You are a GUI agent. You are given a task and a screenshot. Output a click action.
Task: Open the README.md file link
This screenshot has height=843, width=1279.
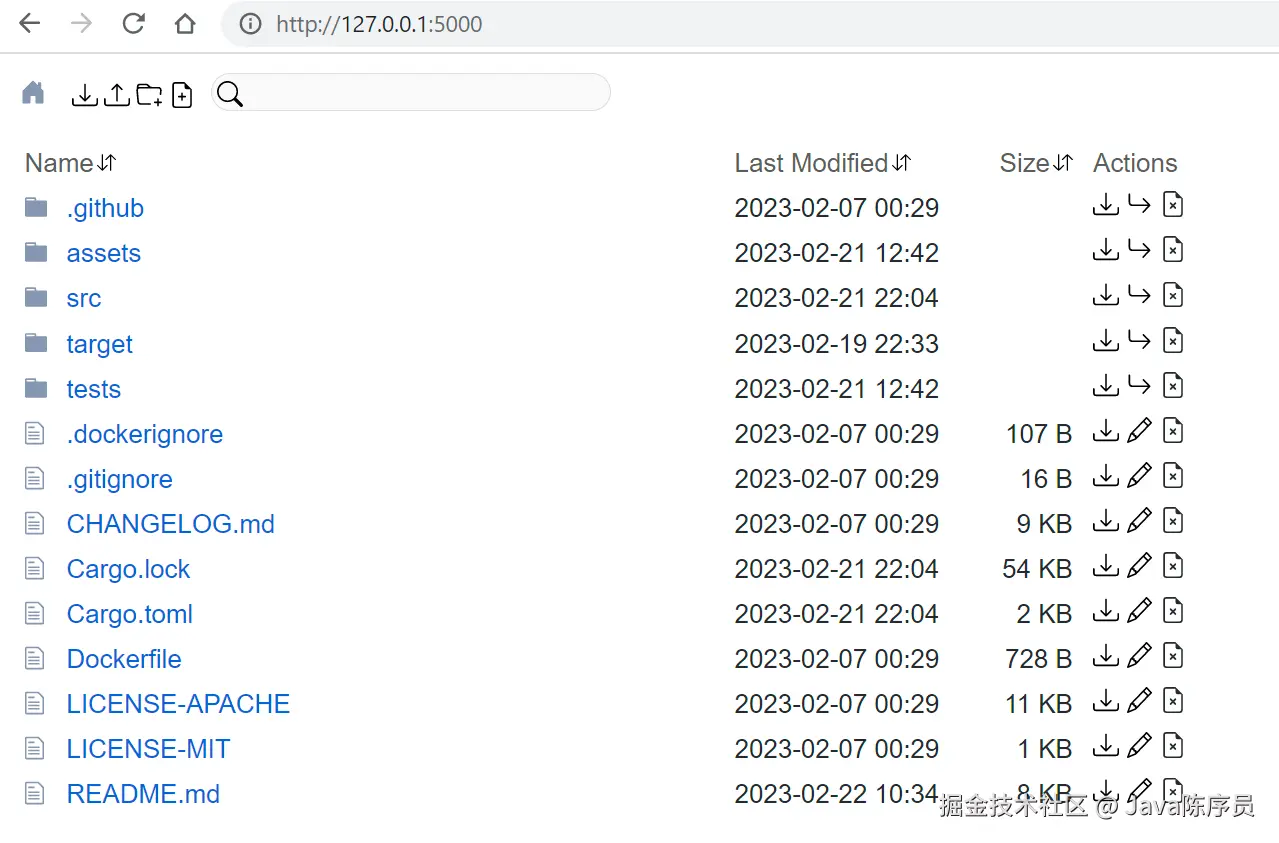pyautogui.click(x=143, y=794)
